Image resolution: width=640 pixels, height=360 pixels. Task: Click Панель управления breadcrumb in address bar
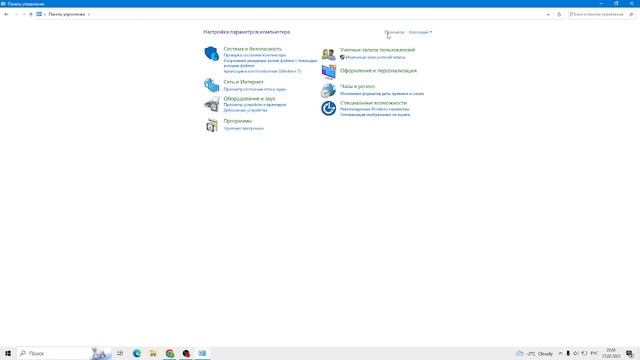click(67, 14)
